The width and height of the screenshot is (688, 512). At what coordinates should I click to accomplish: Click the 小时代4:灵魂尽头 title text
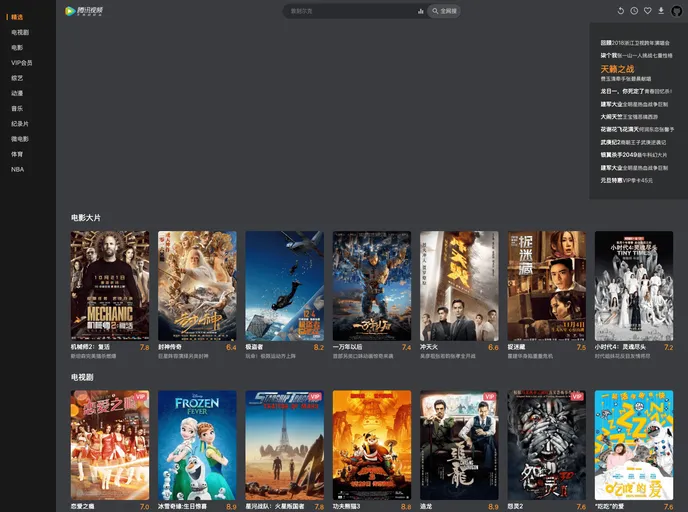pyautogui.click(x=620, y=347)
